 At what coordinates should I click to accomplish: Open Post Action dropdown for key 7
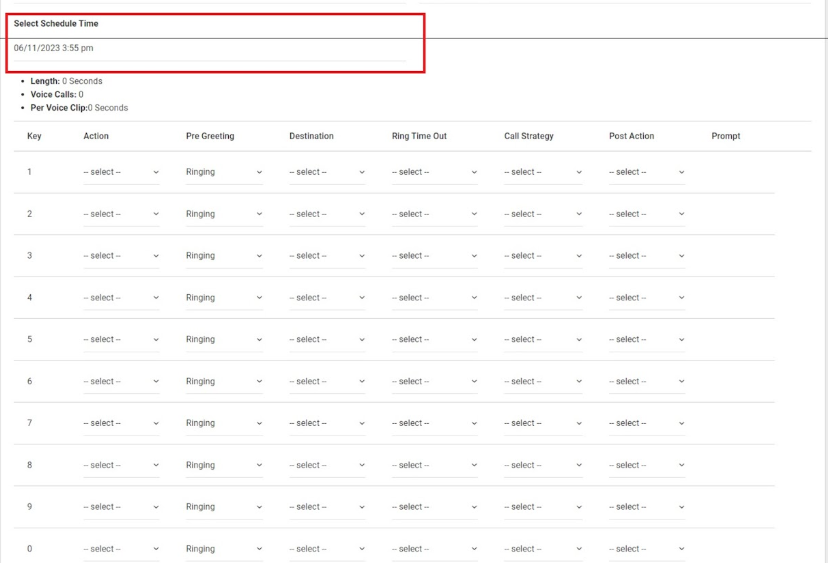(x=647, y=423)
